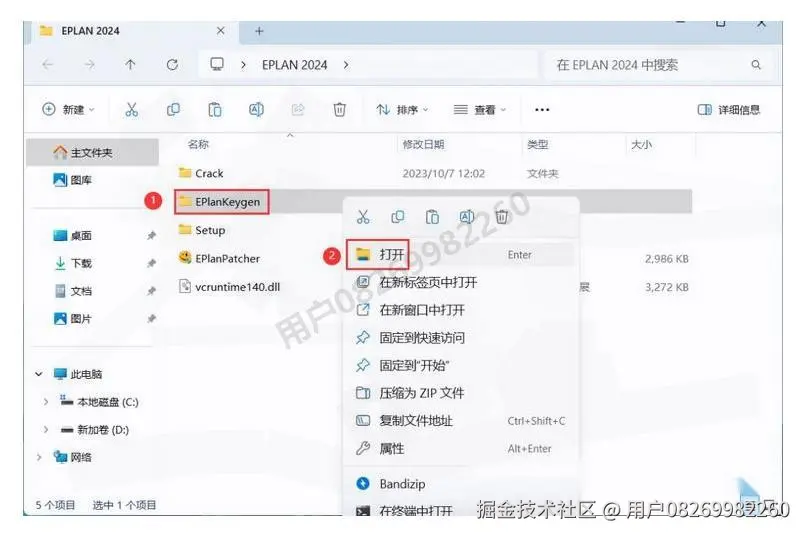Screen dimensions: 806x537
Task: Click the Delete icon in the context menu
Action: 502,217
